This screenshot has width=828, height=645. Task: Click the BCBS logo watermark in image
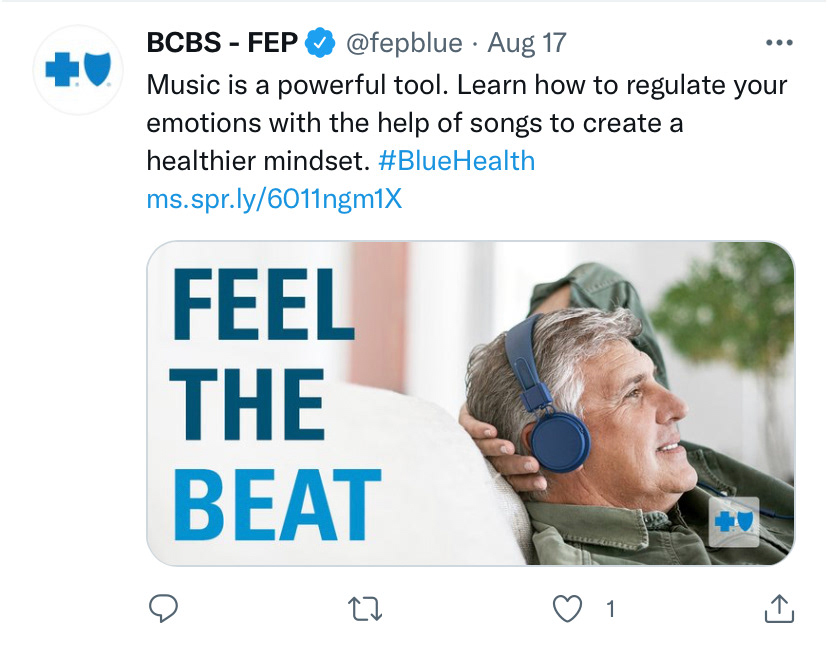click(733, 522)
